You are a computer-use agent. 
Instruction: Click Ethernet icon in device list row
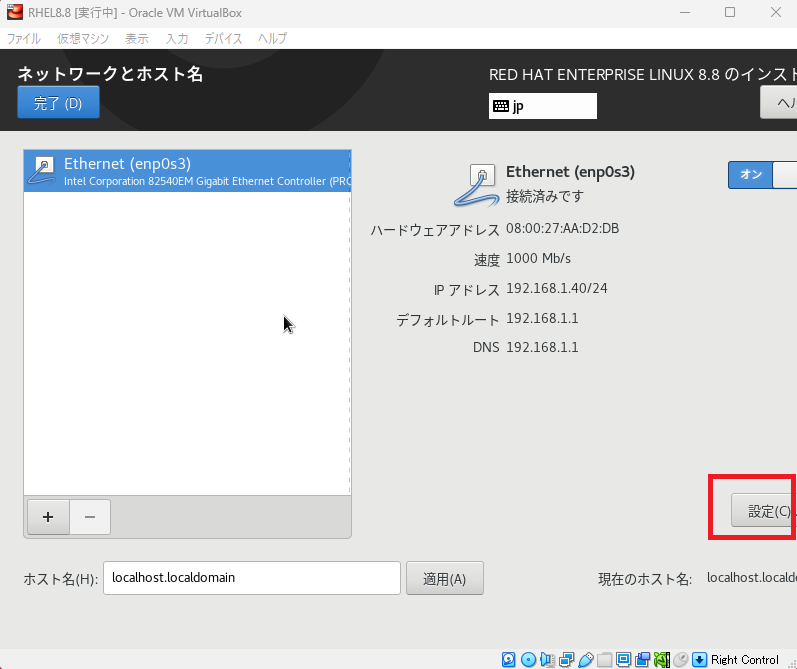coord(42,171)
